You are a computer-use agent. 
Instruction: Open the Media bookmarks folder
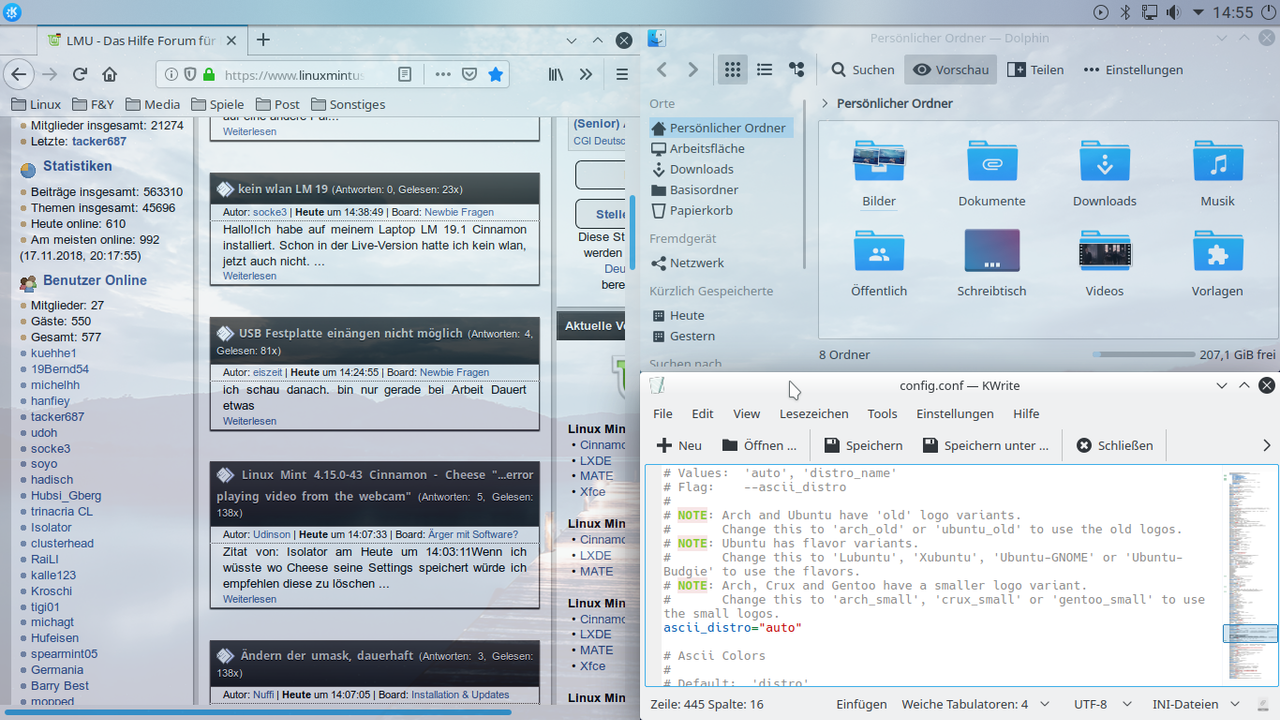coord(152,104)
